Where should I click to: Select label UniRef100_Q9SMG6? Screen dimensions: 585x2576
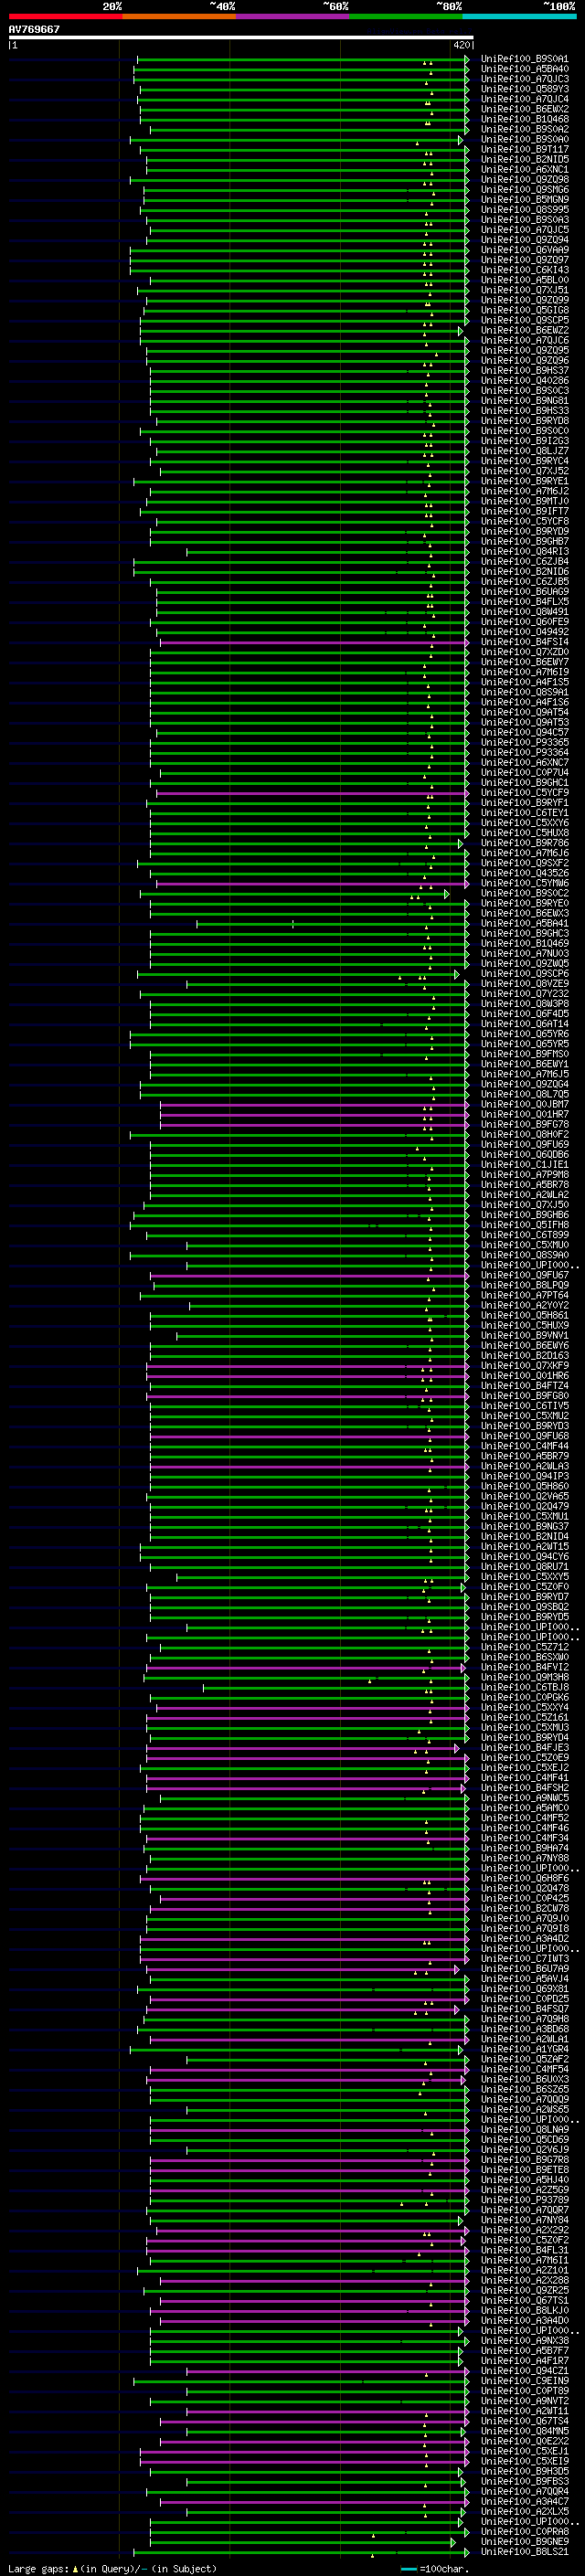coord(524,190)
